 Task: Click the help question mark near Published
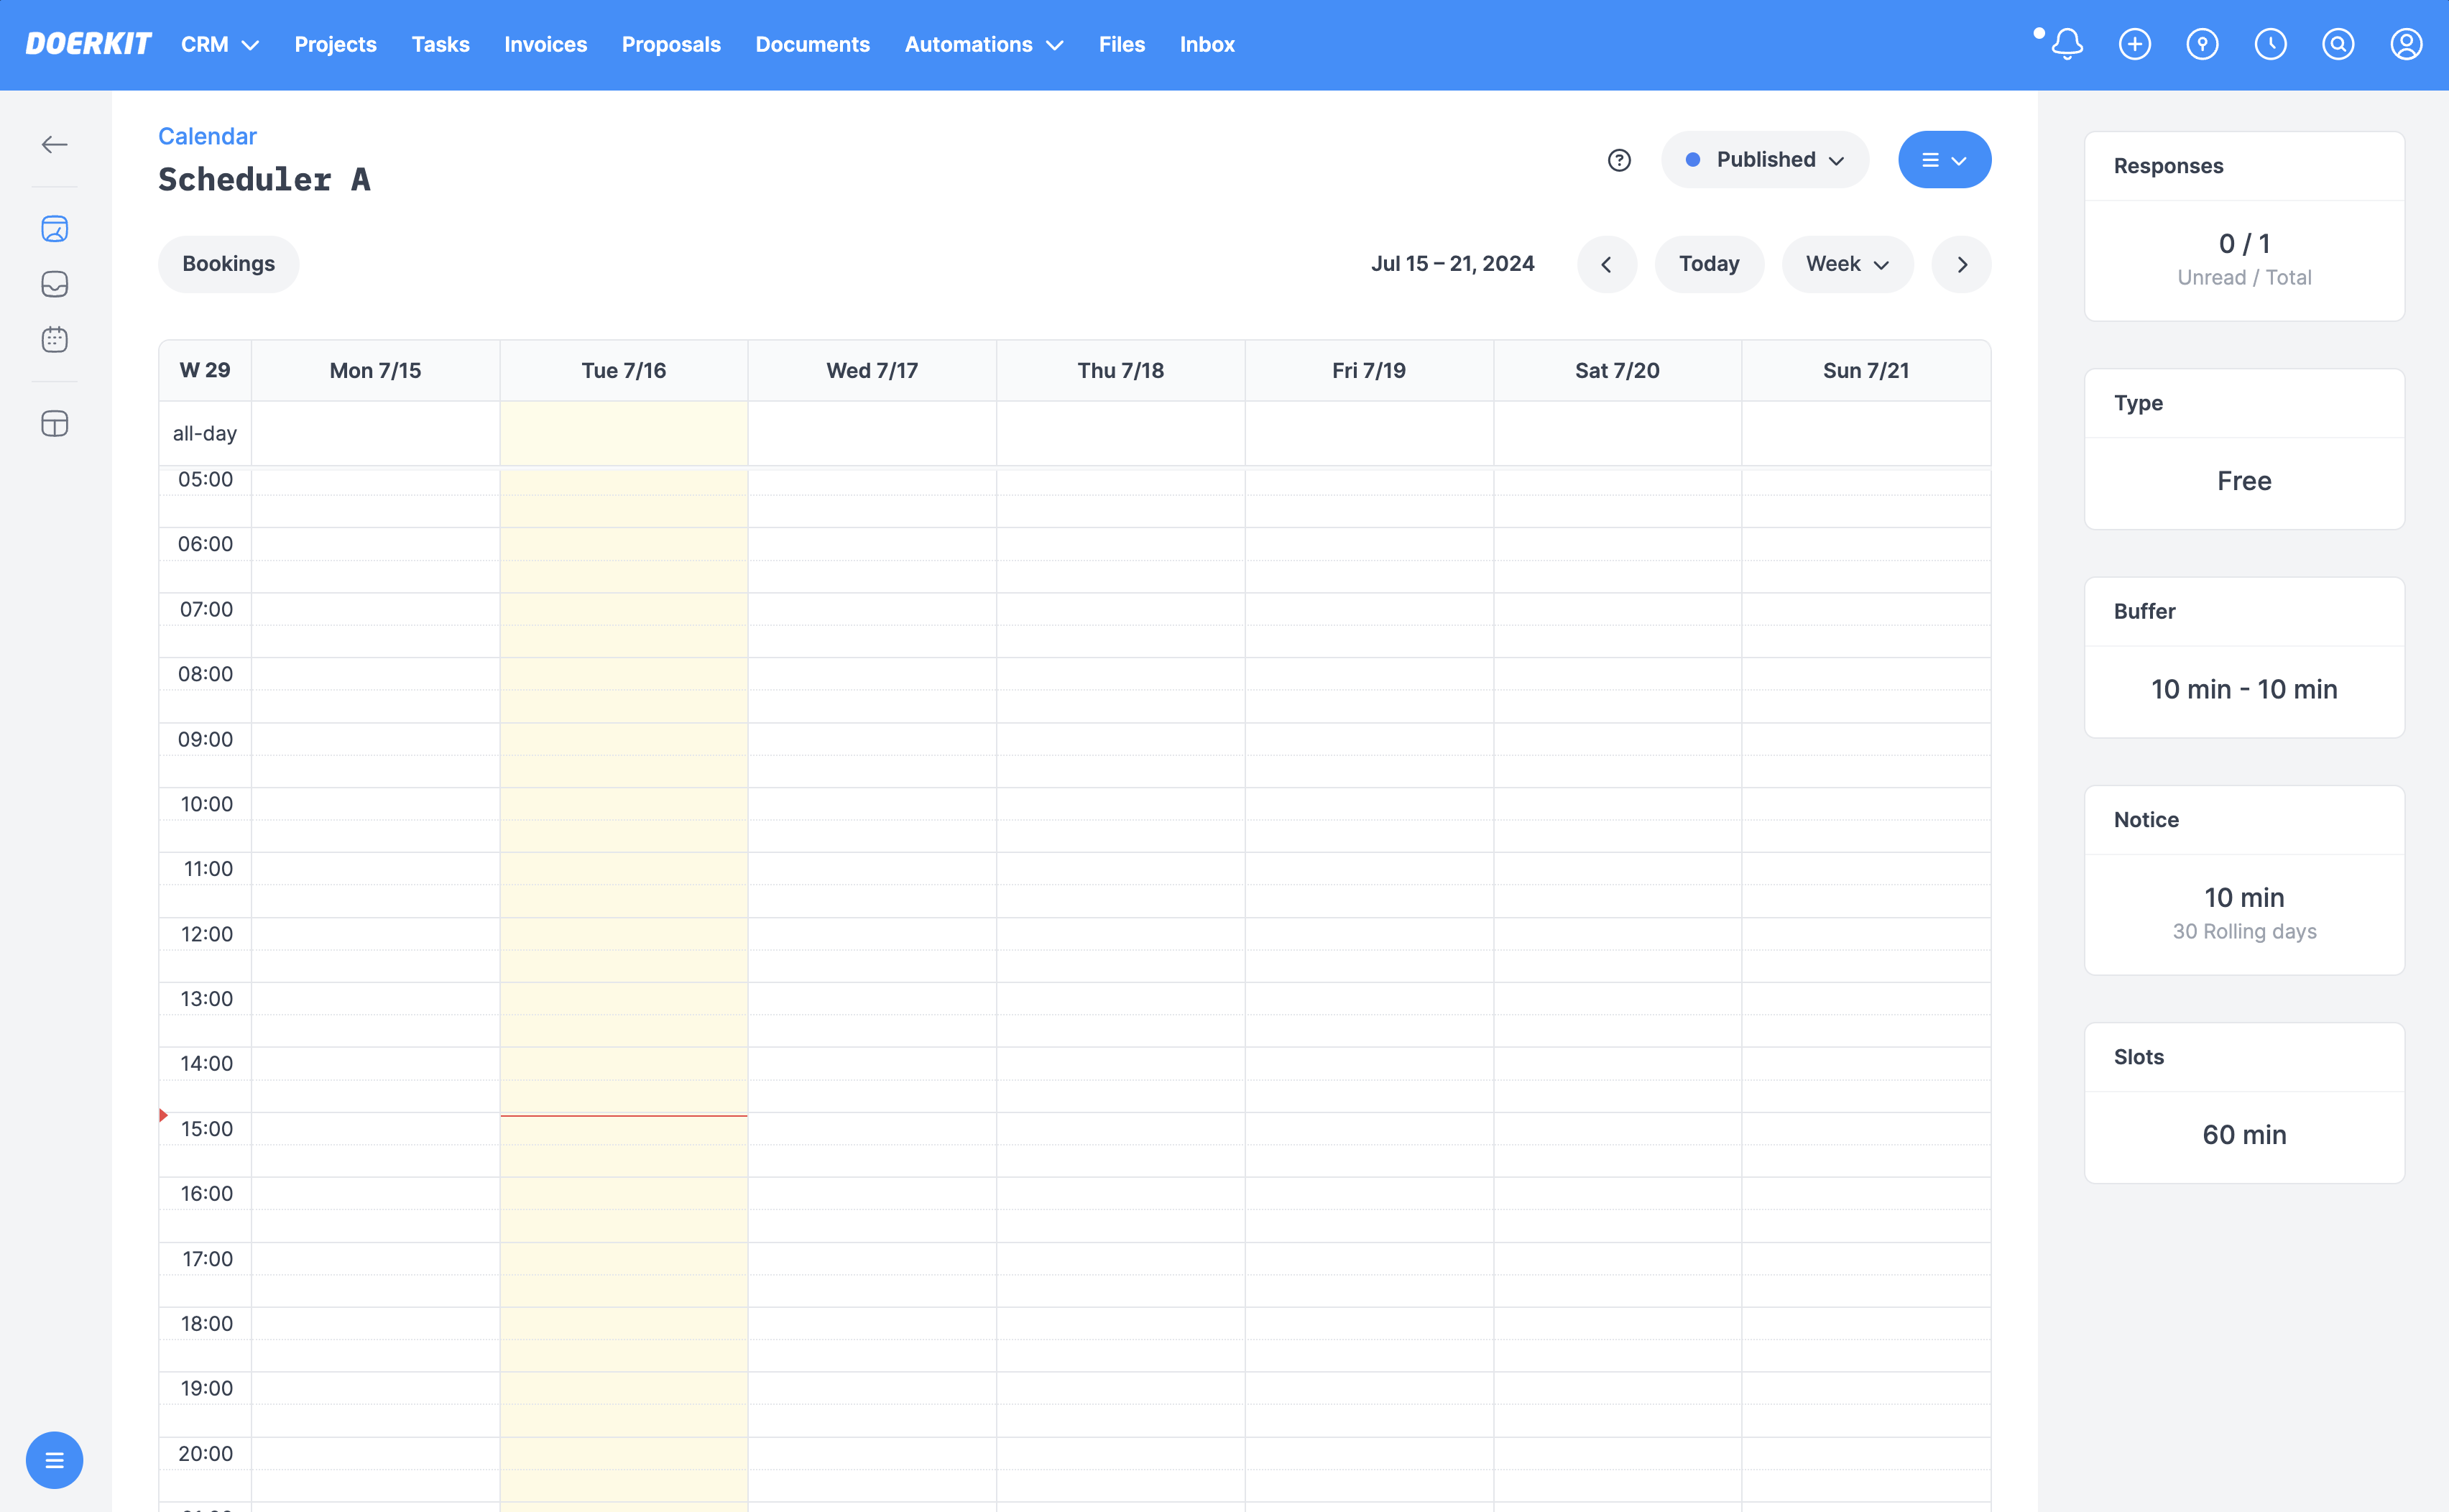tap(1619, 160)
